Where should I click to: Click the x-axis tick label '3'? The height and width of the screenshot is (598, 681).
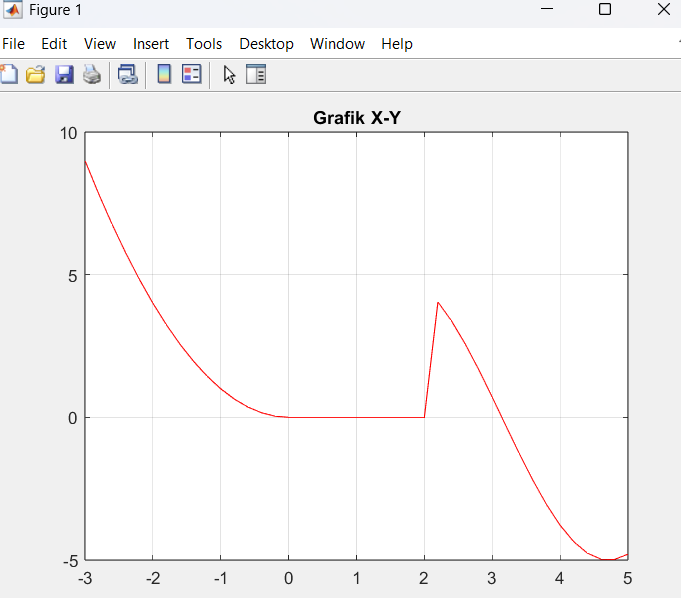tap(492, 578)
